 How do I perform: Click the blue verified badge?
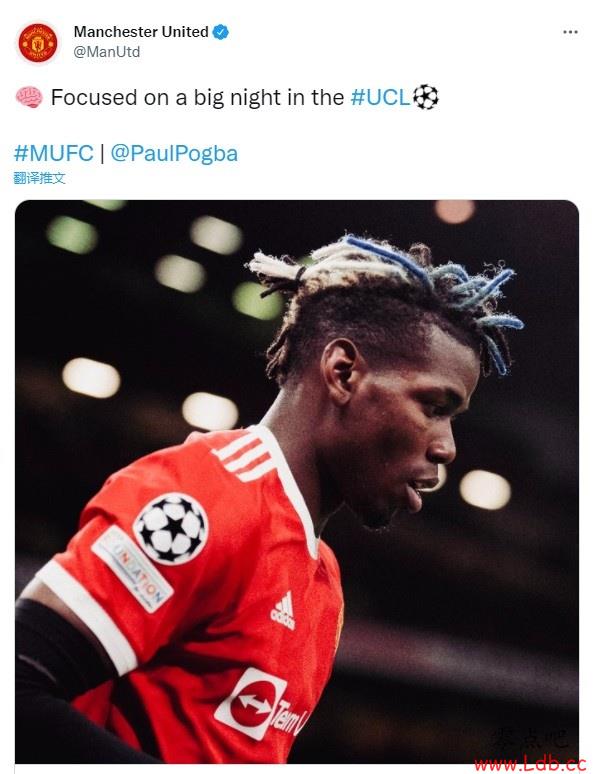pyautogui.click(x=221, y=32)
